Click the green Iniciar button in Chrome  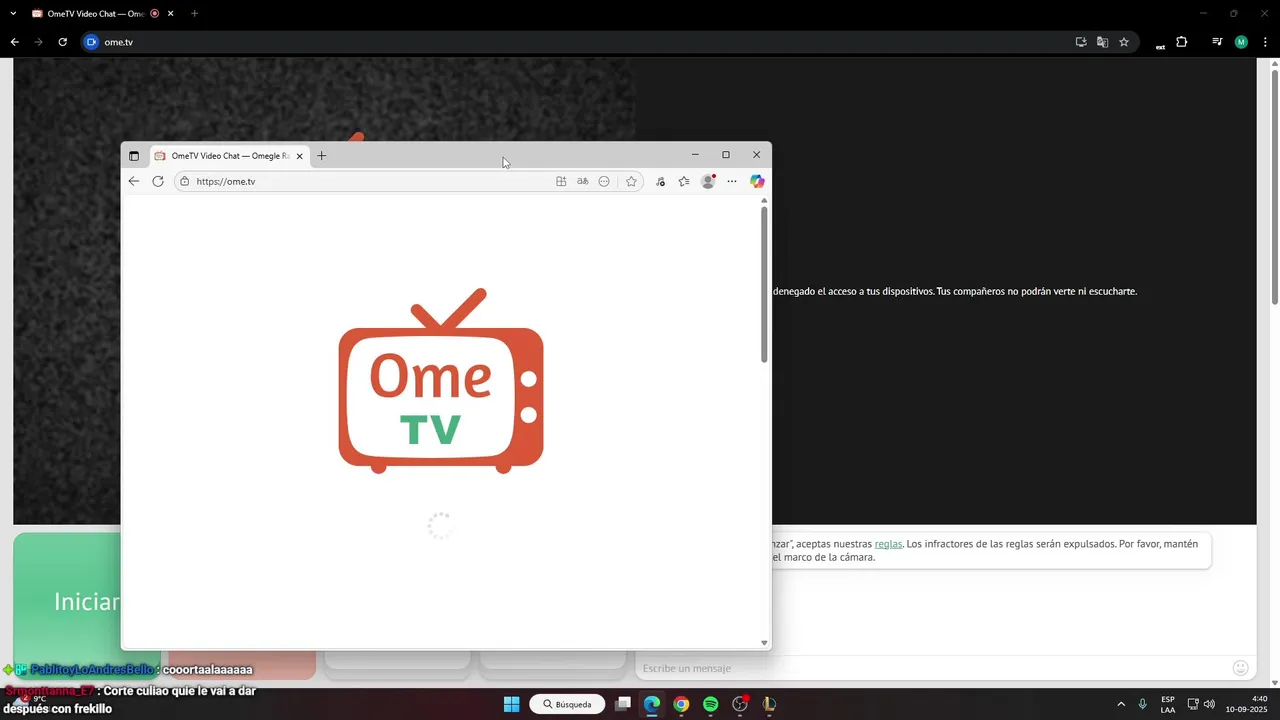pyautogui.click(x=67, y=600)
